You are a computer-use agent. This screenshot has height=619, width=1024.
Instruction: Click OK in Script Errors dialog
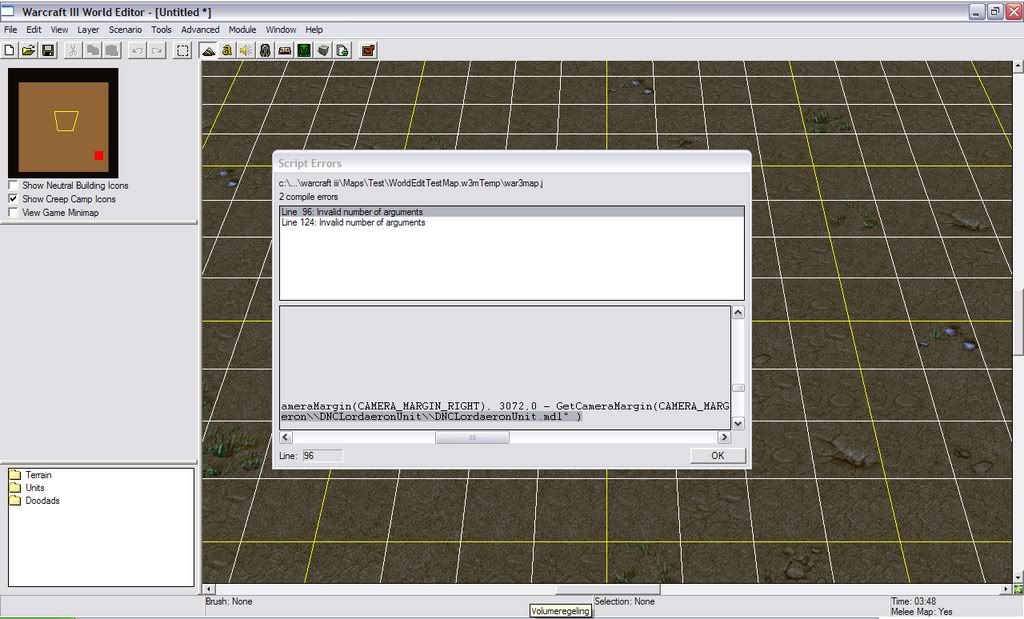point(718,456)
